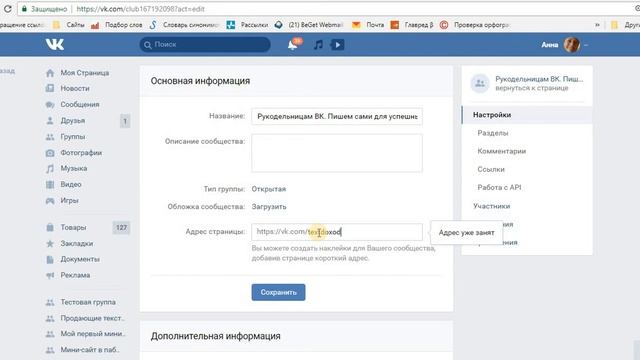Click the browser address bar URL

[x=140, y=9]
